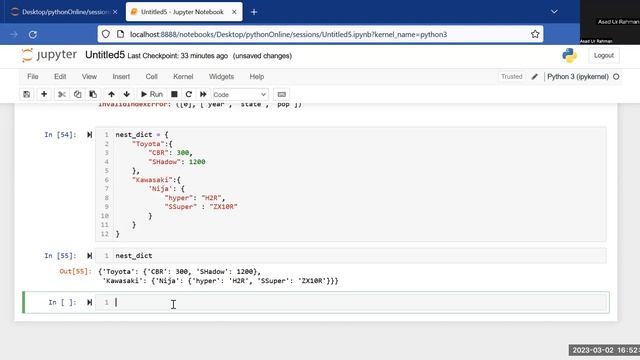
Task: Click the In [54] prompt label
Action: [x=60, y=135]
